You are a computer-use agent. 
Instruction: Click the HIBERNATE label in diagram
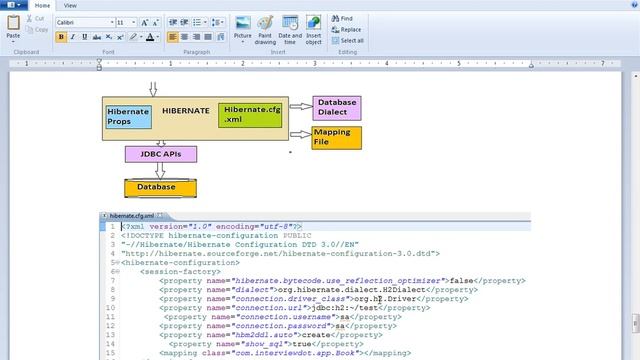coord(186,111)
